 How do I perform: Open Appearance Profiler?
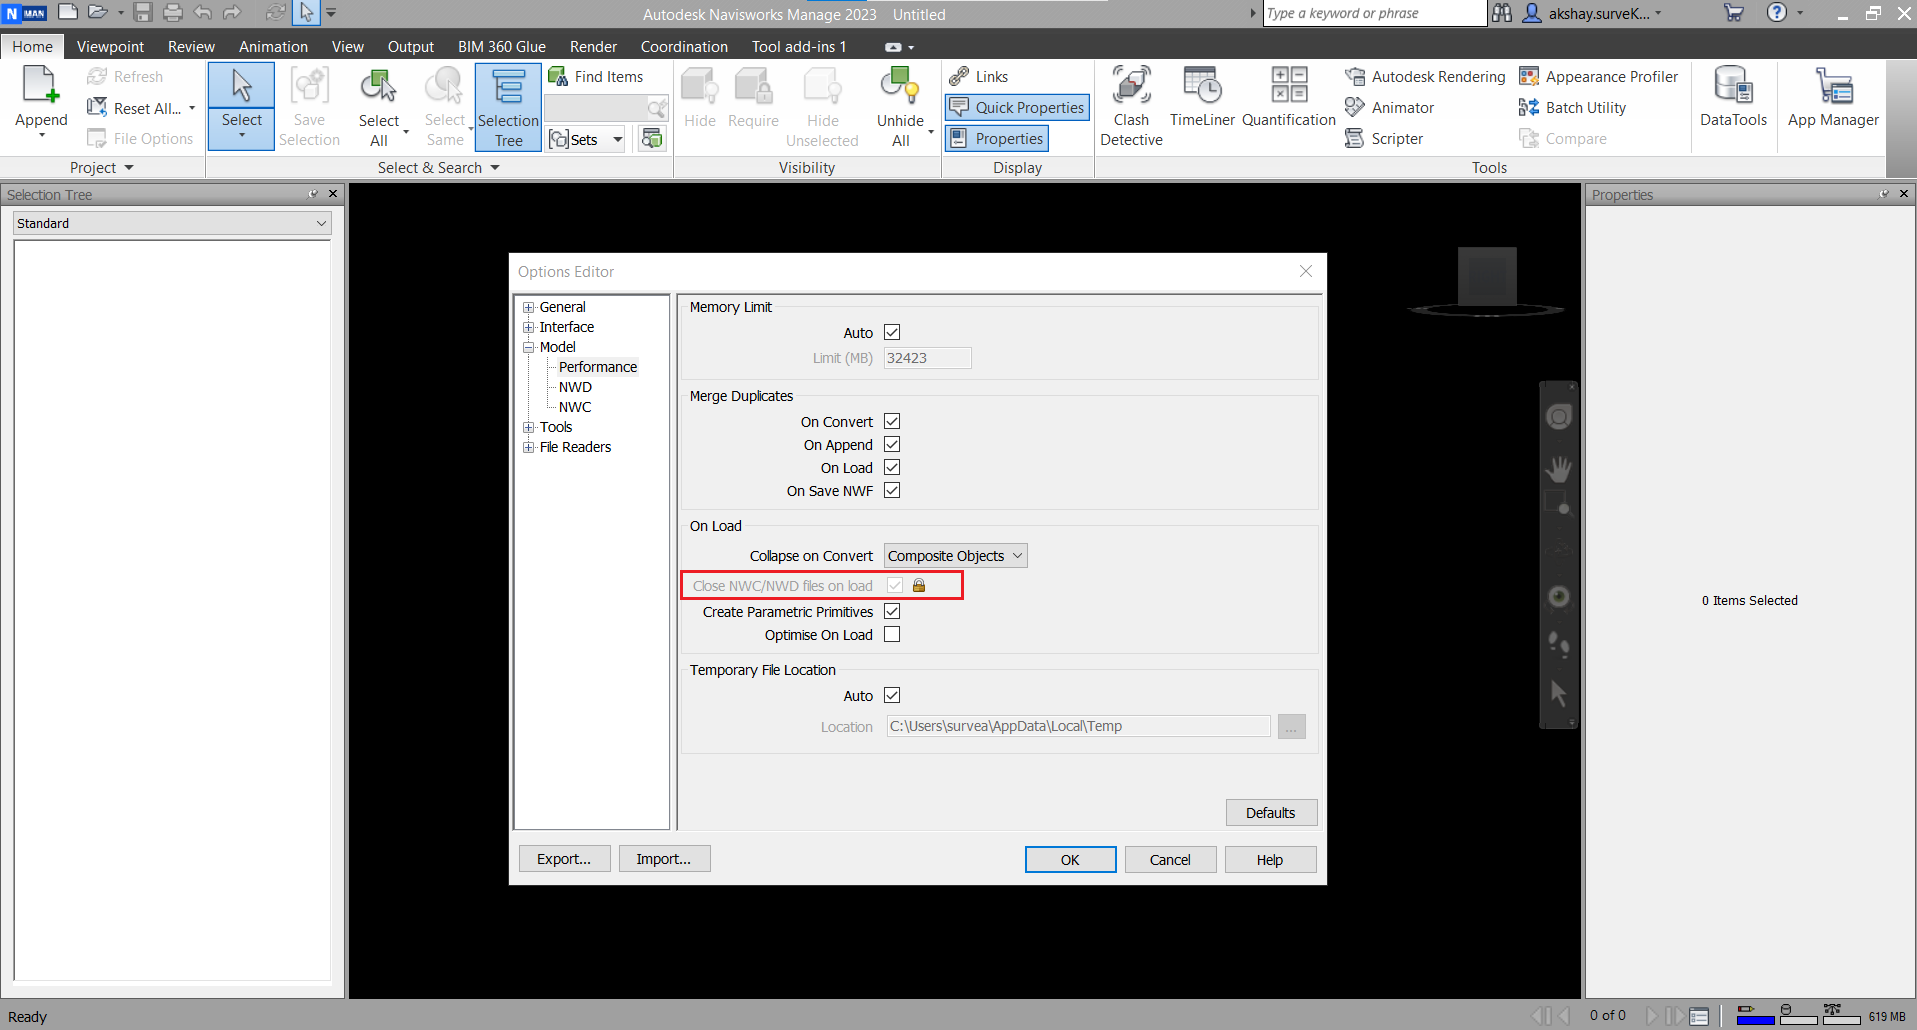tap(1598, 76)
